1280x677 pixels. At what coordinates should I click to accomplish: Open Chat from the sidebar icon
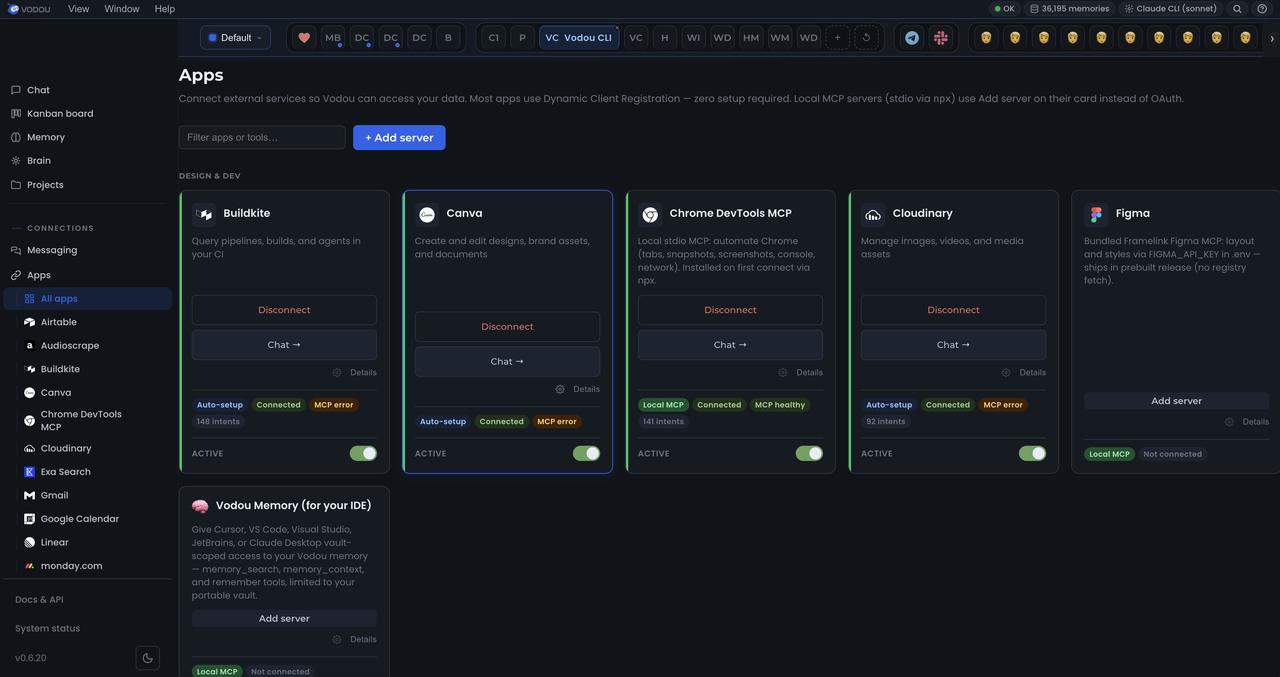15,90
